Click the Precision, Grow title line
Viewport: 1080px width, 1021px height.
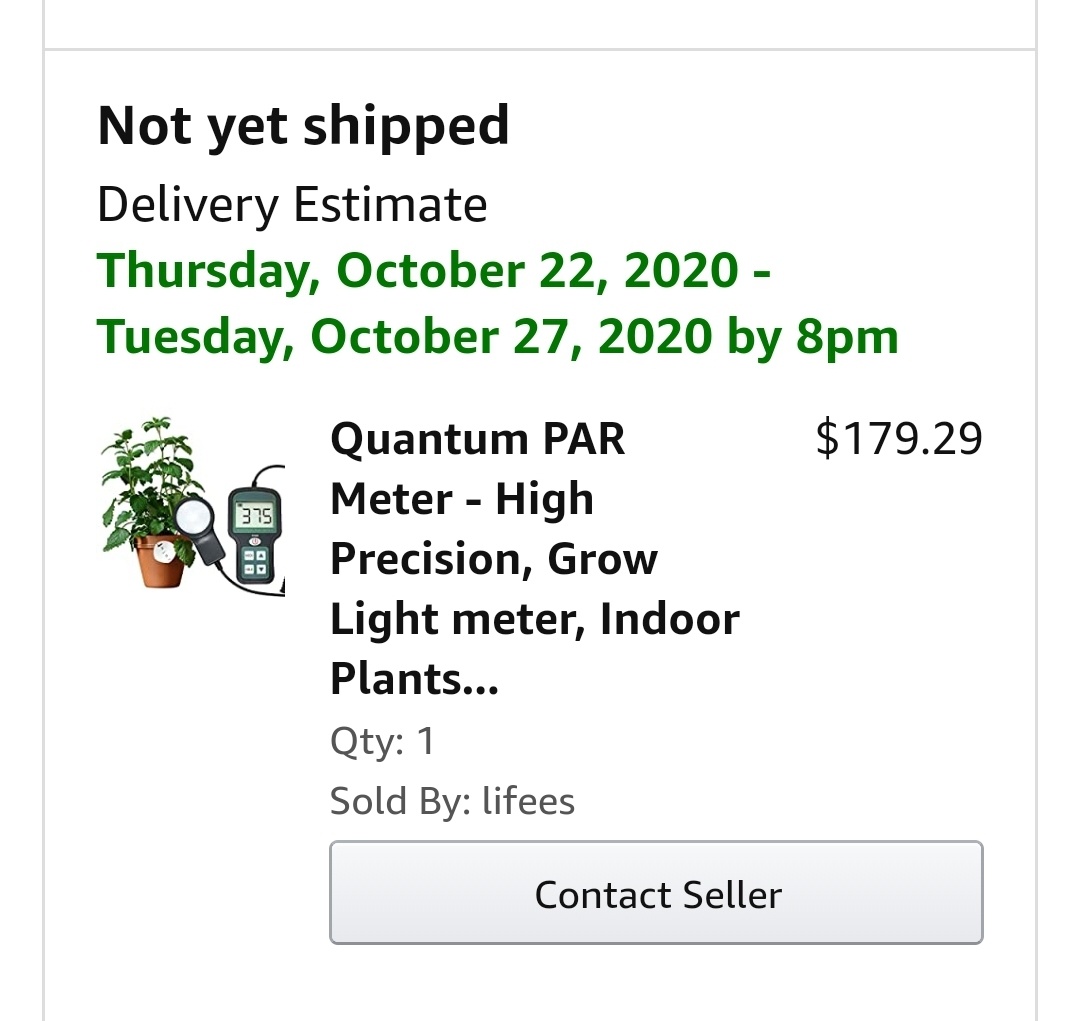(494, 559)
